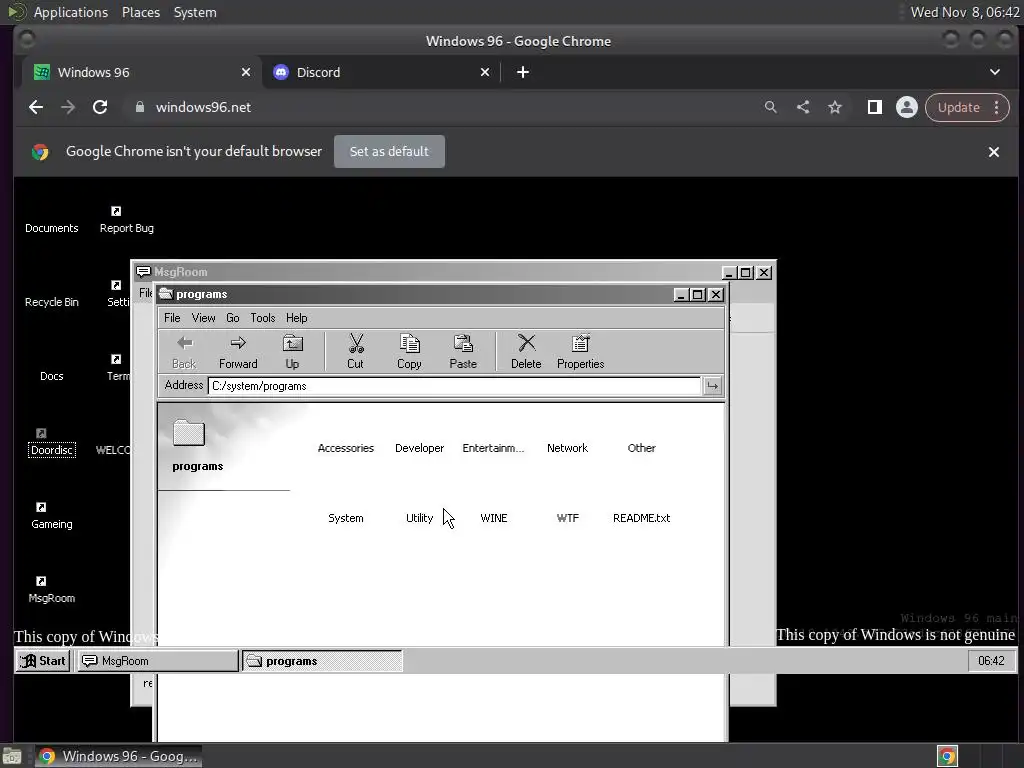The height and width of the screenshot is (768, 1024).
Task: Open the Applications menu in top panel
Action: click(x=71, y=12)
